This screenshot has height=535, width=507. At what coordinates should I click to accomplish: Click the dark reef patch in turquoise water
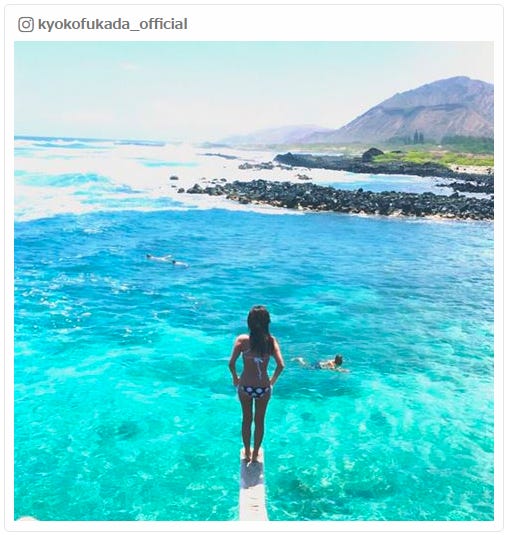pyautogui.click(x=118, y=431)
